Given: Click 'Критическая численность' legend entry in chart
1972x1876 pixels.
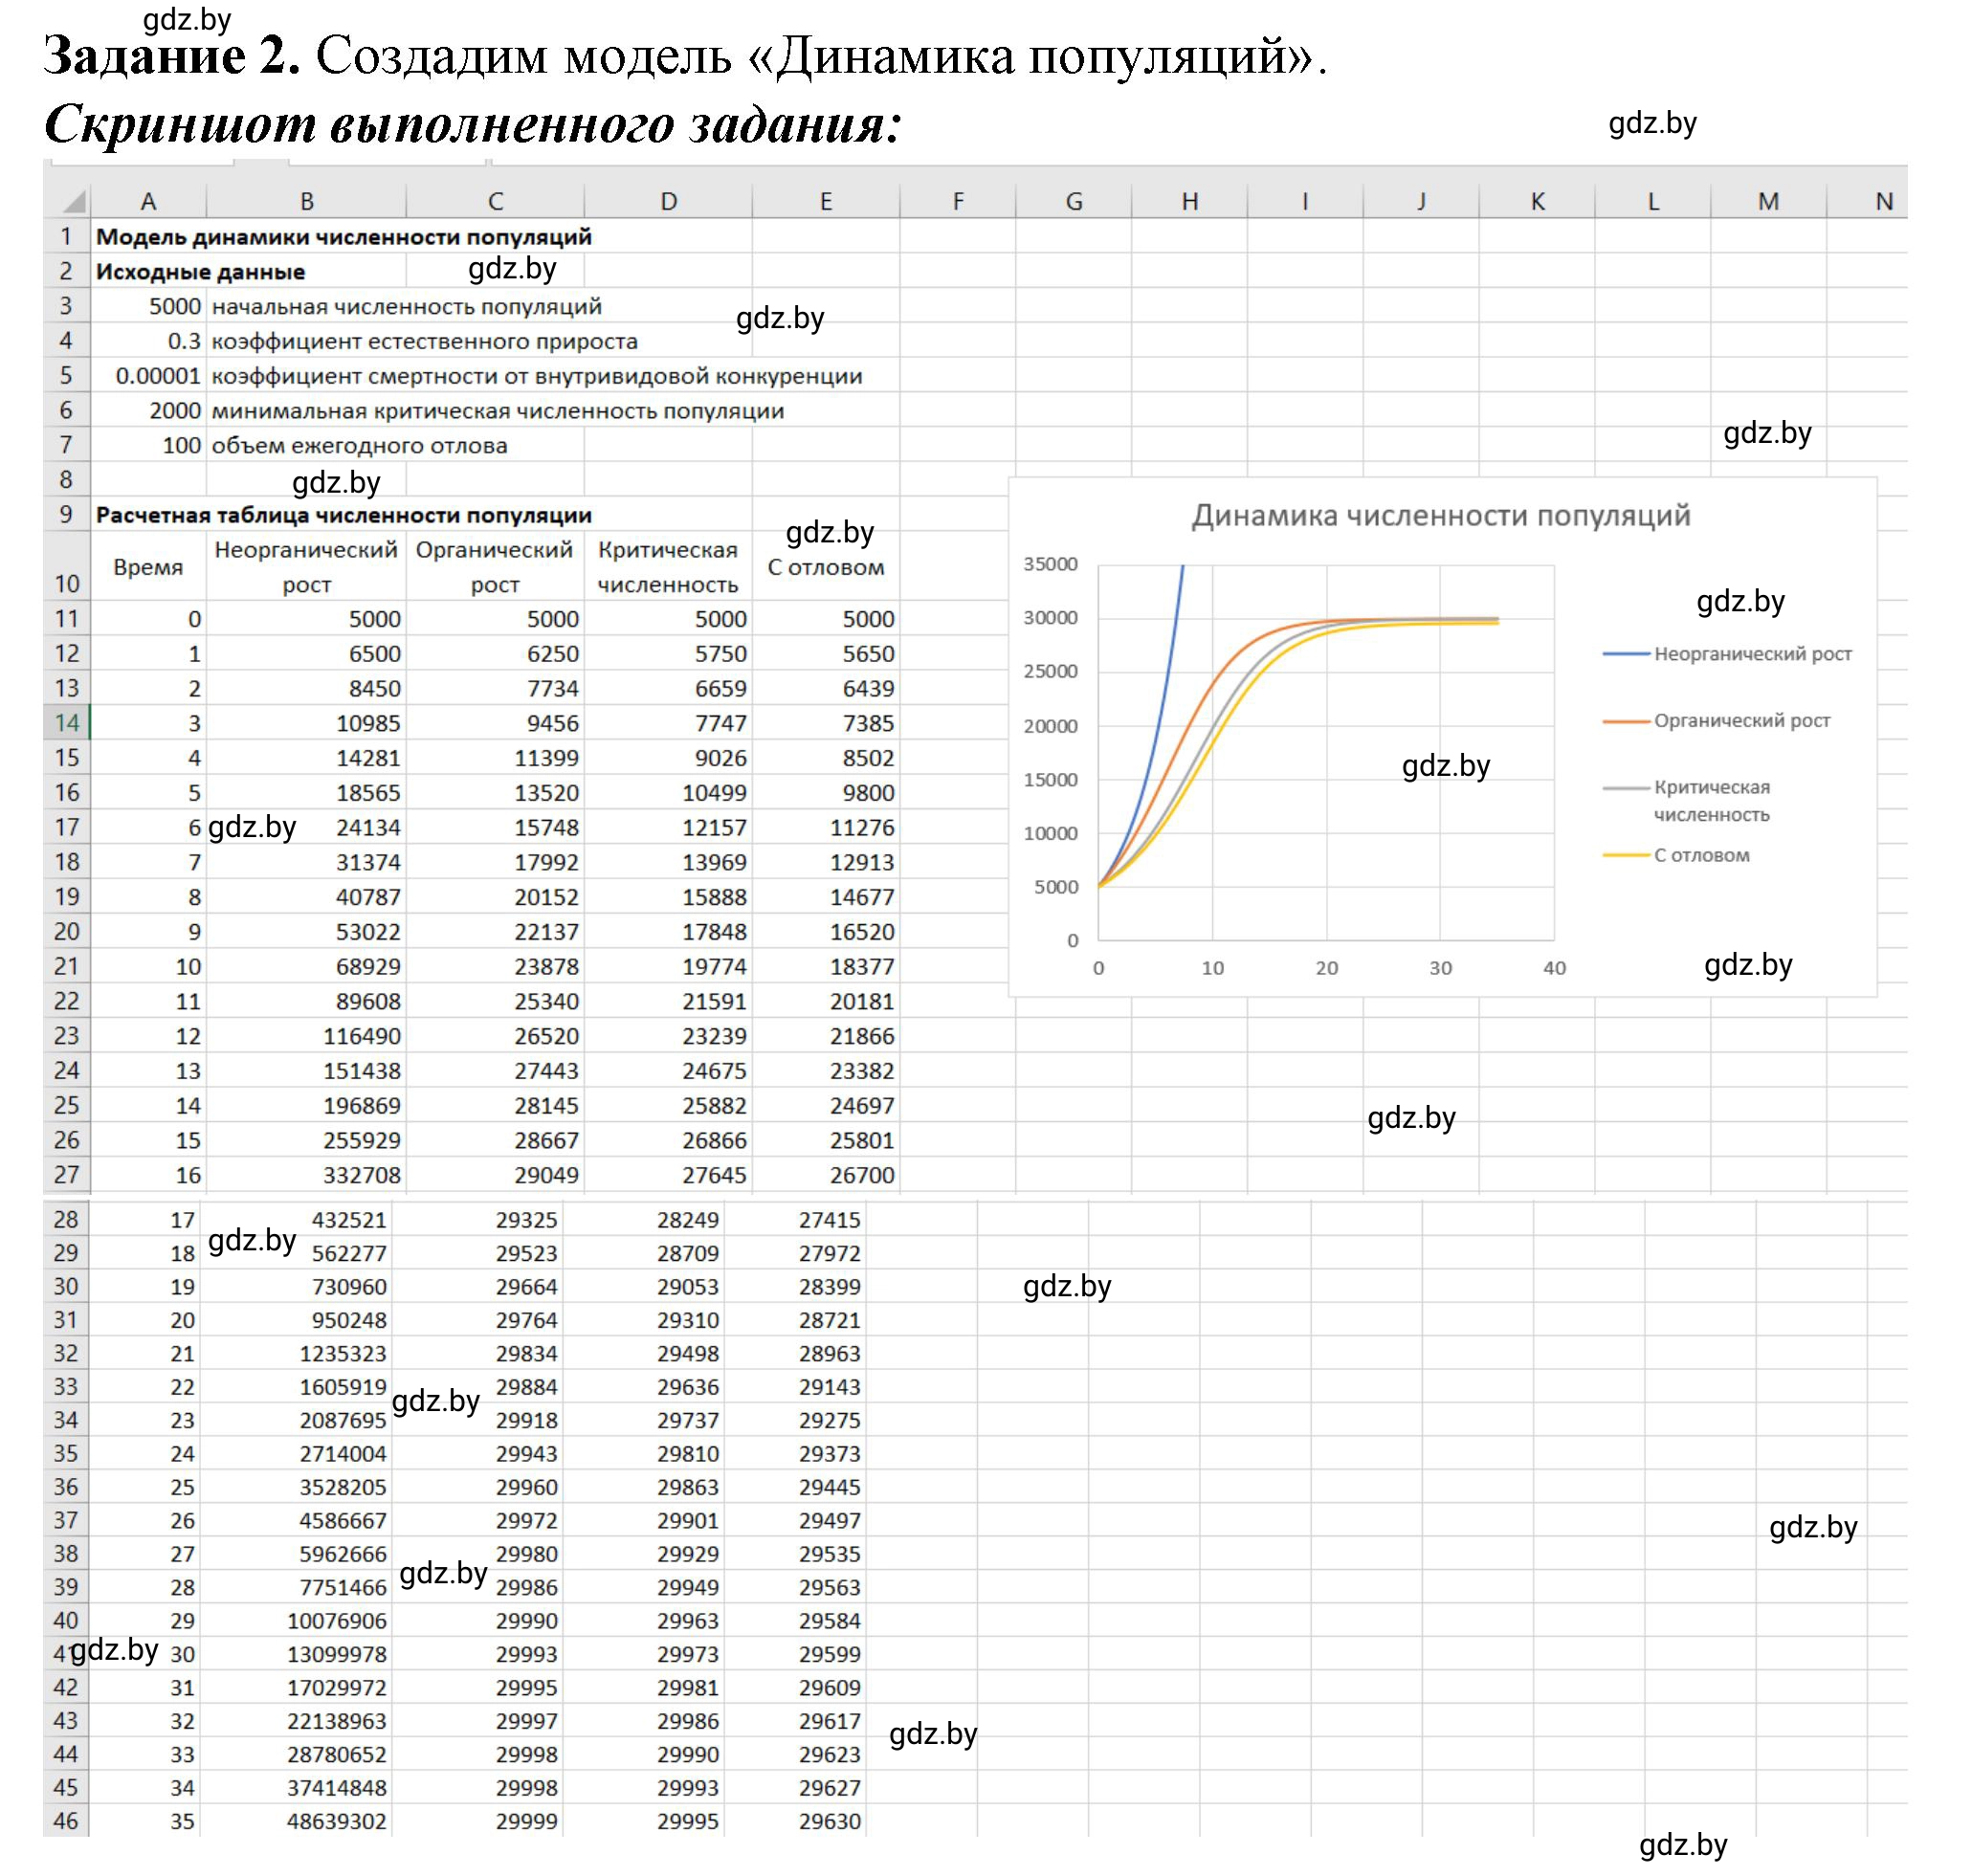Looking at the screenshot, I should [1686, 800].
